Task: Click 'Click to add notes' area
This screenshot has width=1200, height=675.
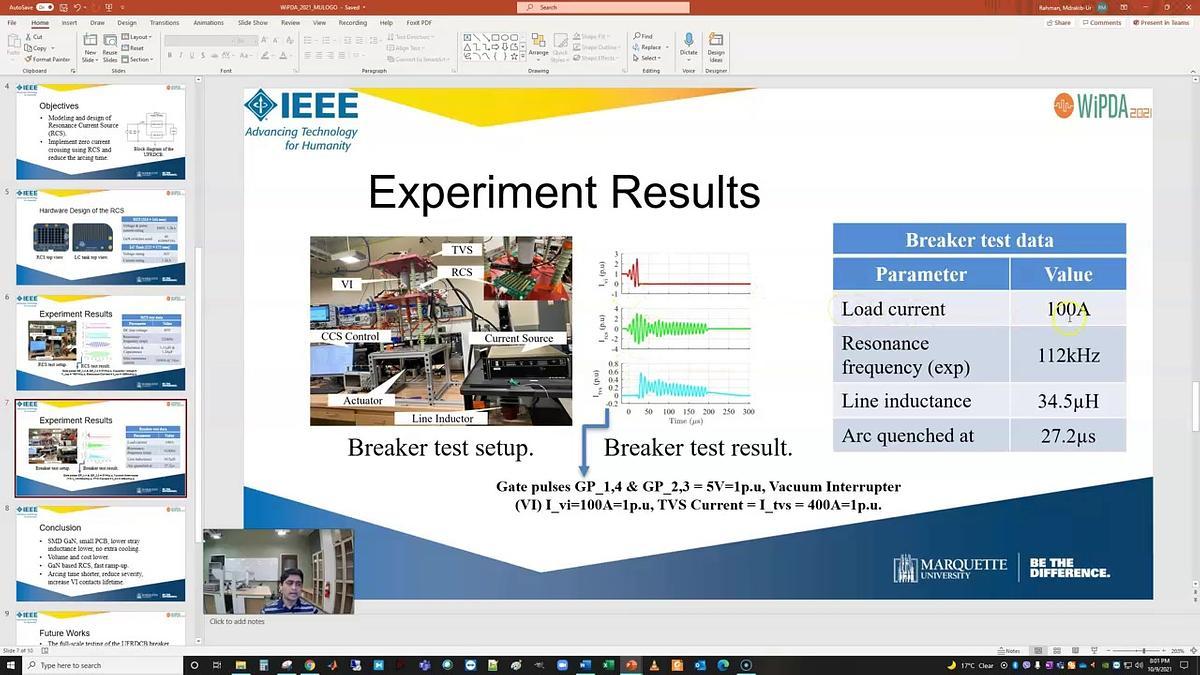Action: 237,621
